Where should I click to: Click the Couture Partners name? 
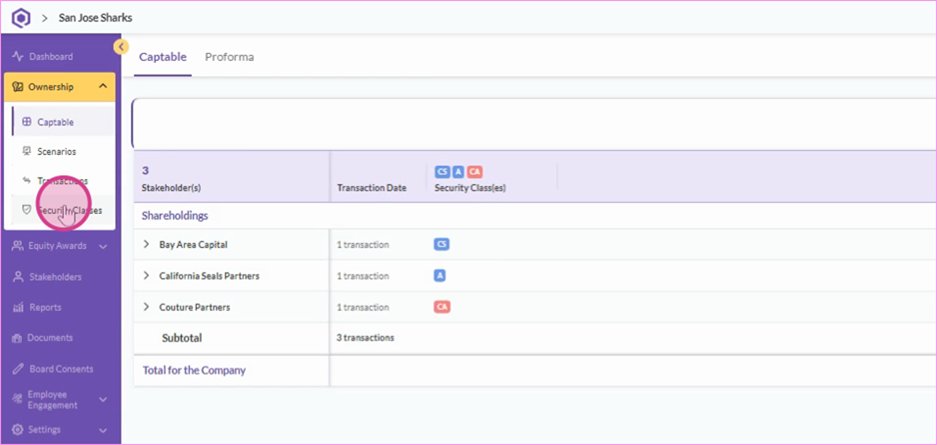[x=194, y=307]
